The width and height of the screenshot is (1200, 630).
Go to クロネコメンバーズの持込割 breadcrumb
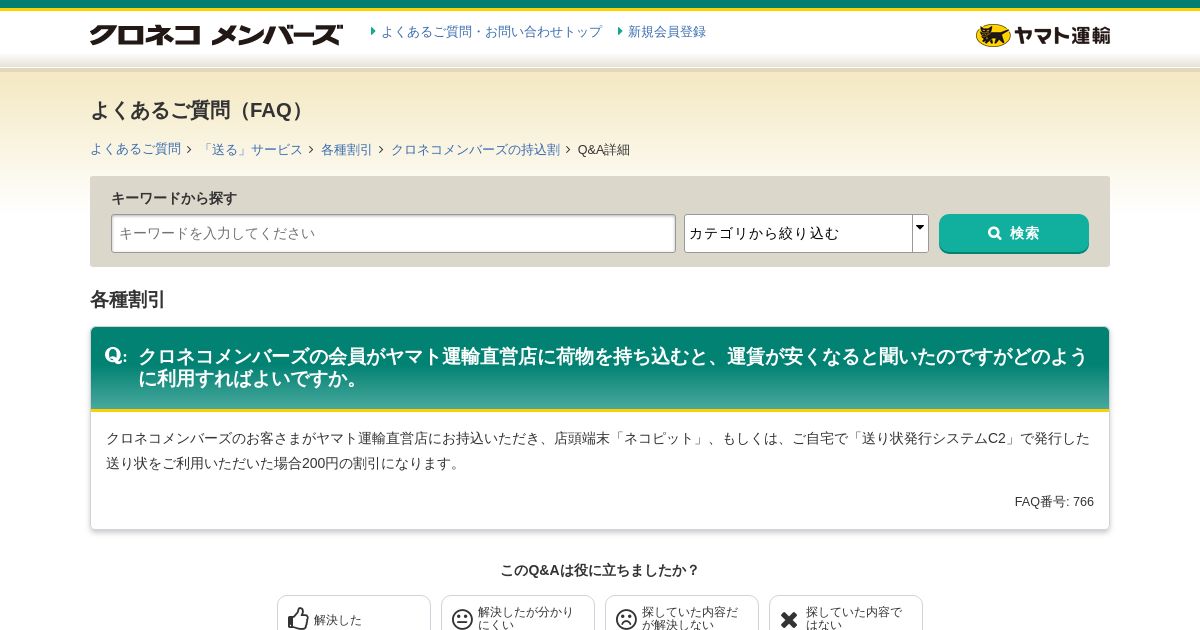coord(475,149)
